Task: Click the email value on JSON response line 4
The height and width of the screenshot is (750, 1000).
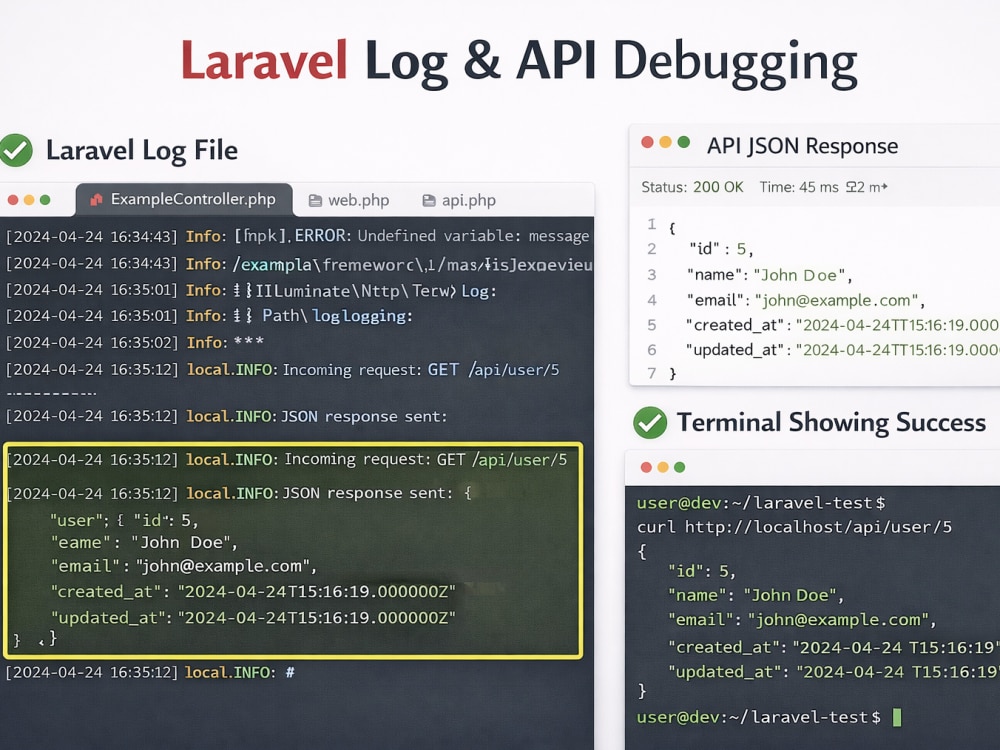Action: [x=839, y=300]
